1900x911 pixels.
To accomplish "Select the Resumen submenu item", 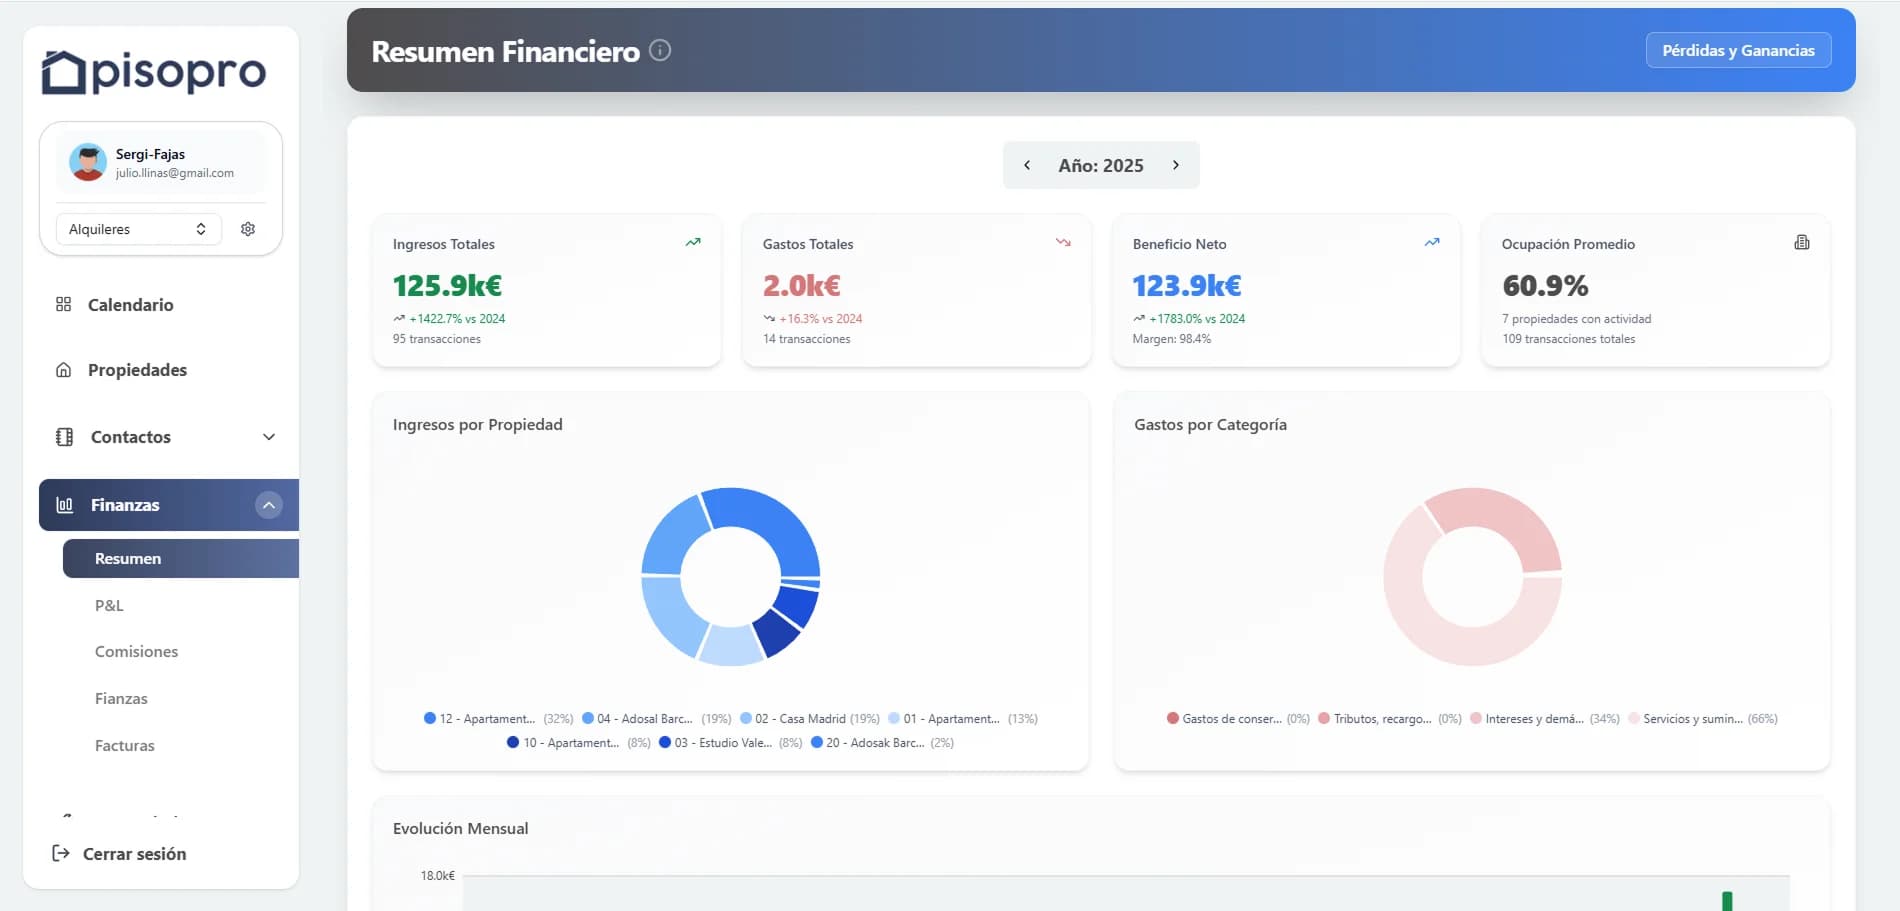I will tap(181, 558).
